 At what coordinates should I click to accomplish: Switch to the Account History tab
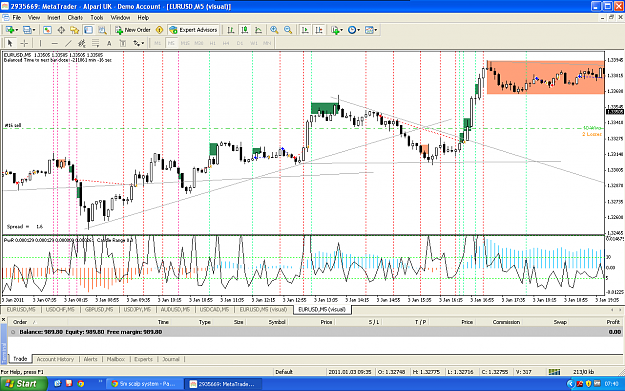click(x=55, y=359)
